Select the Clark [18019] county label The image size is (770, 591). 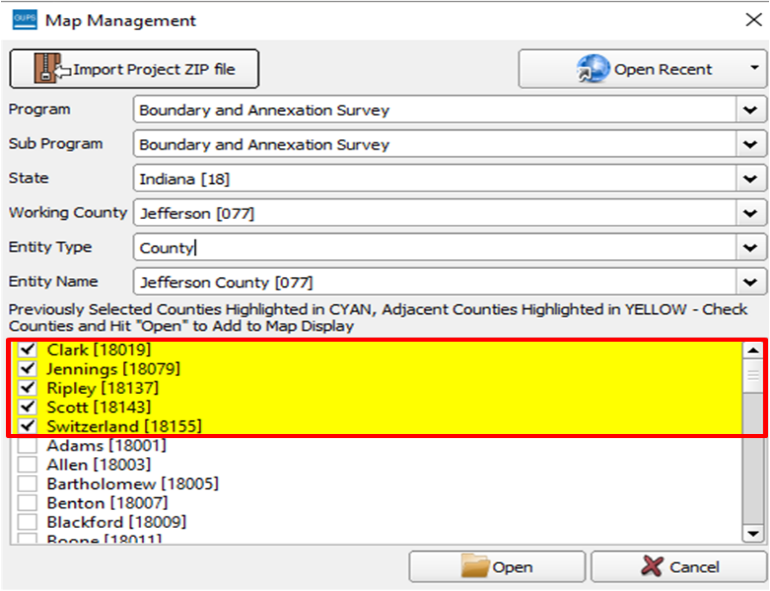pyautogui.click(x=99, y=349)
